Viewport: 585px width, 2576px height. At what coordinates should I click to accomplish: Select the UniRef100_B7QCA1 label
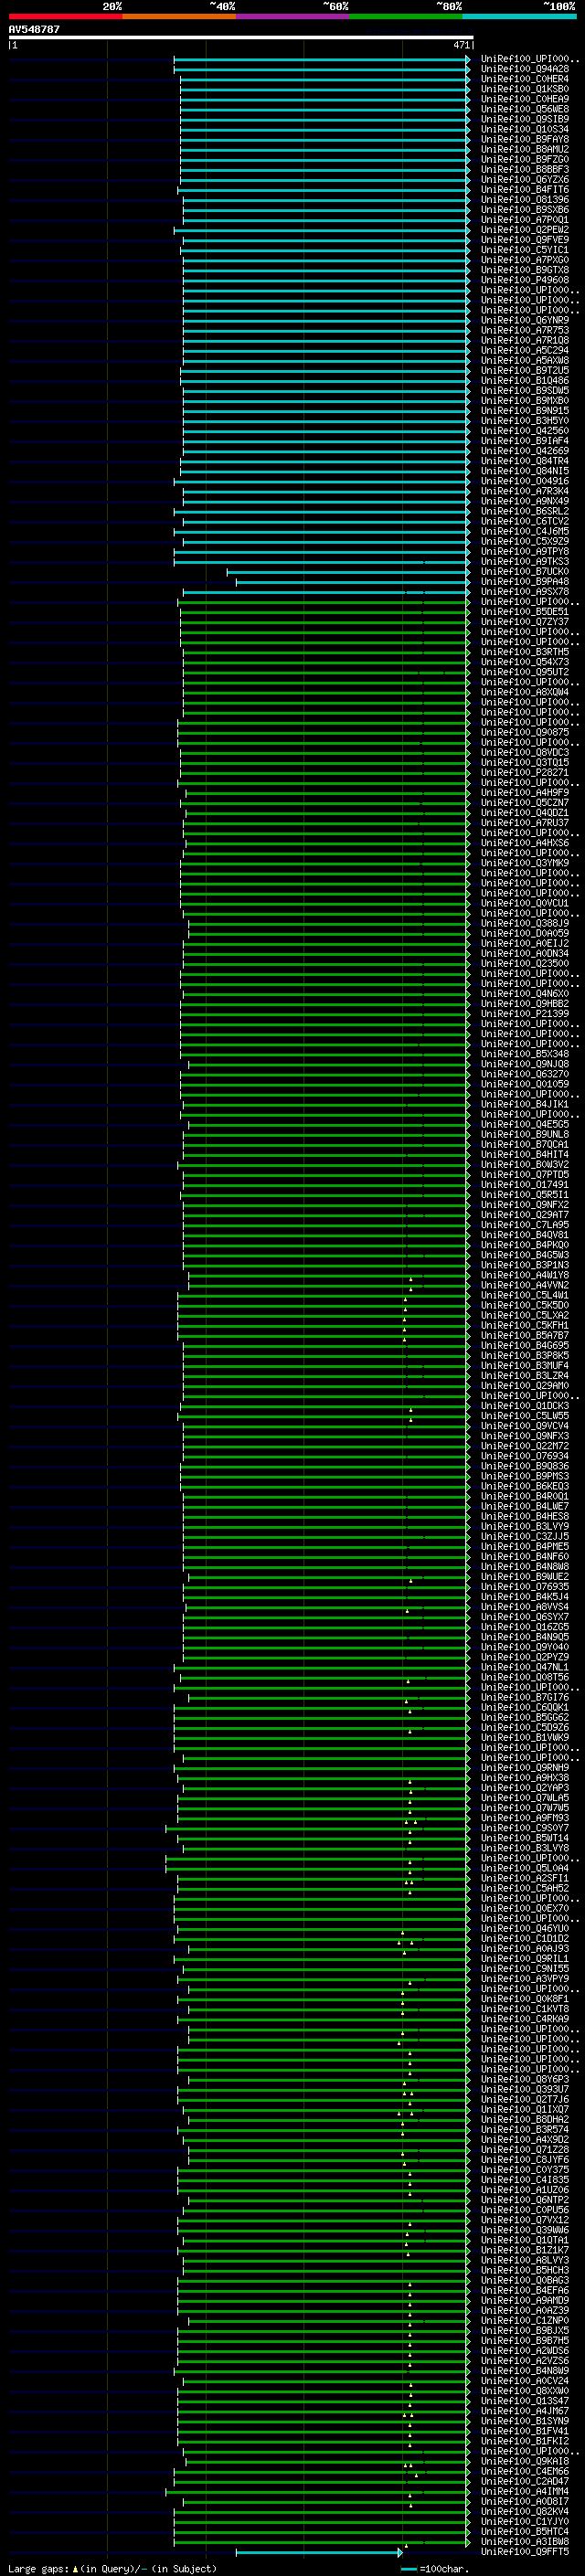tap(525, 1144)
